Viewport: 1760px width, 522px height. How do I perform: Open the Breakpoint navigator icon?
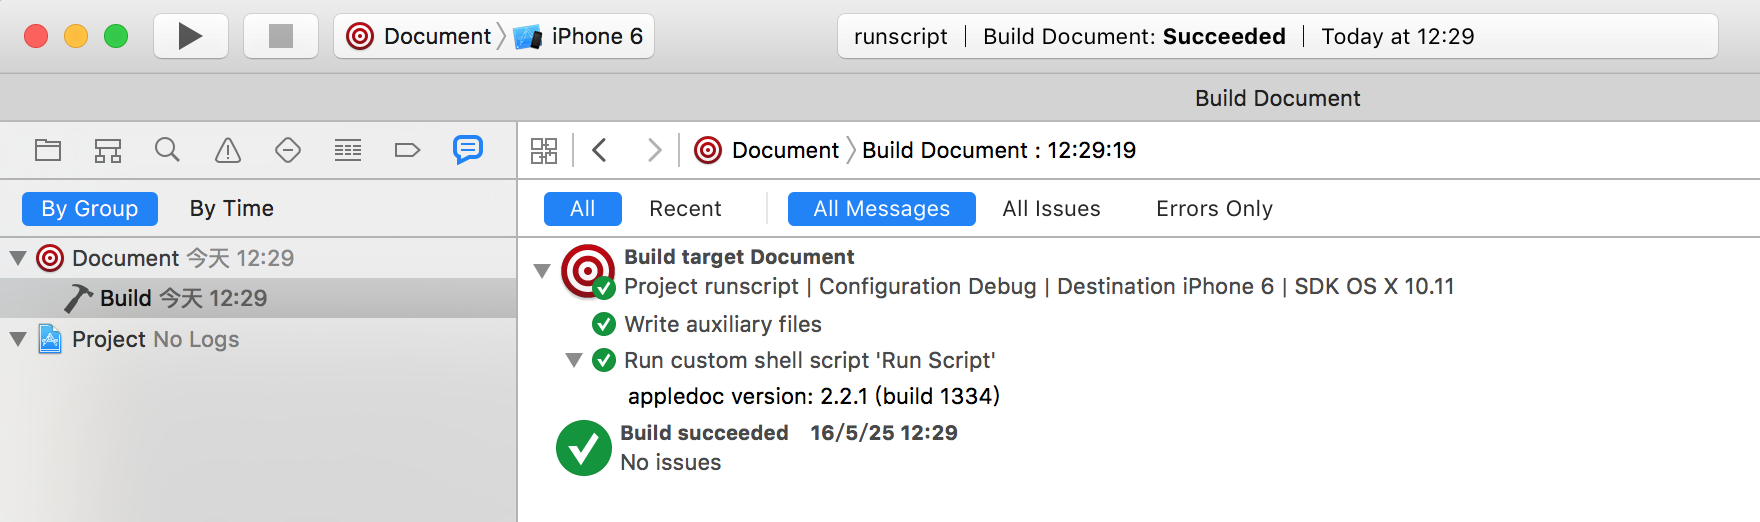pyautogui.click(x=407, y=150)
